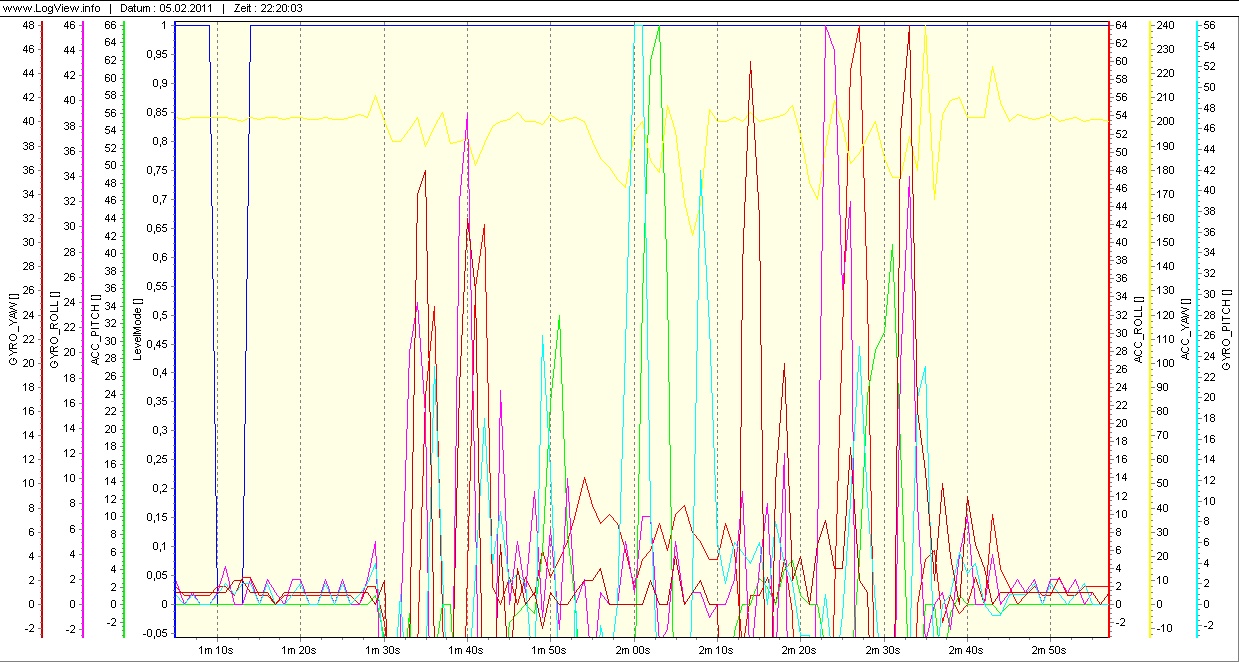Click the 0,55 LevelMode tick value
Image resolution: width=1239 pixels, height=662 pixels.
point(159,286)
